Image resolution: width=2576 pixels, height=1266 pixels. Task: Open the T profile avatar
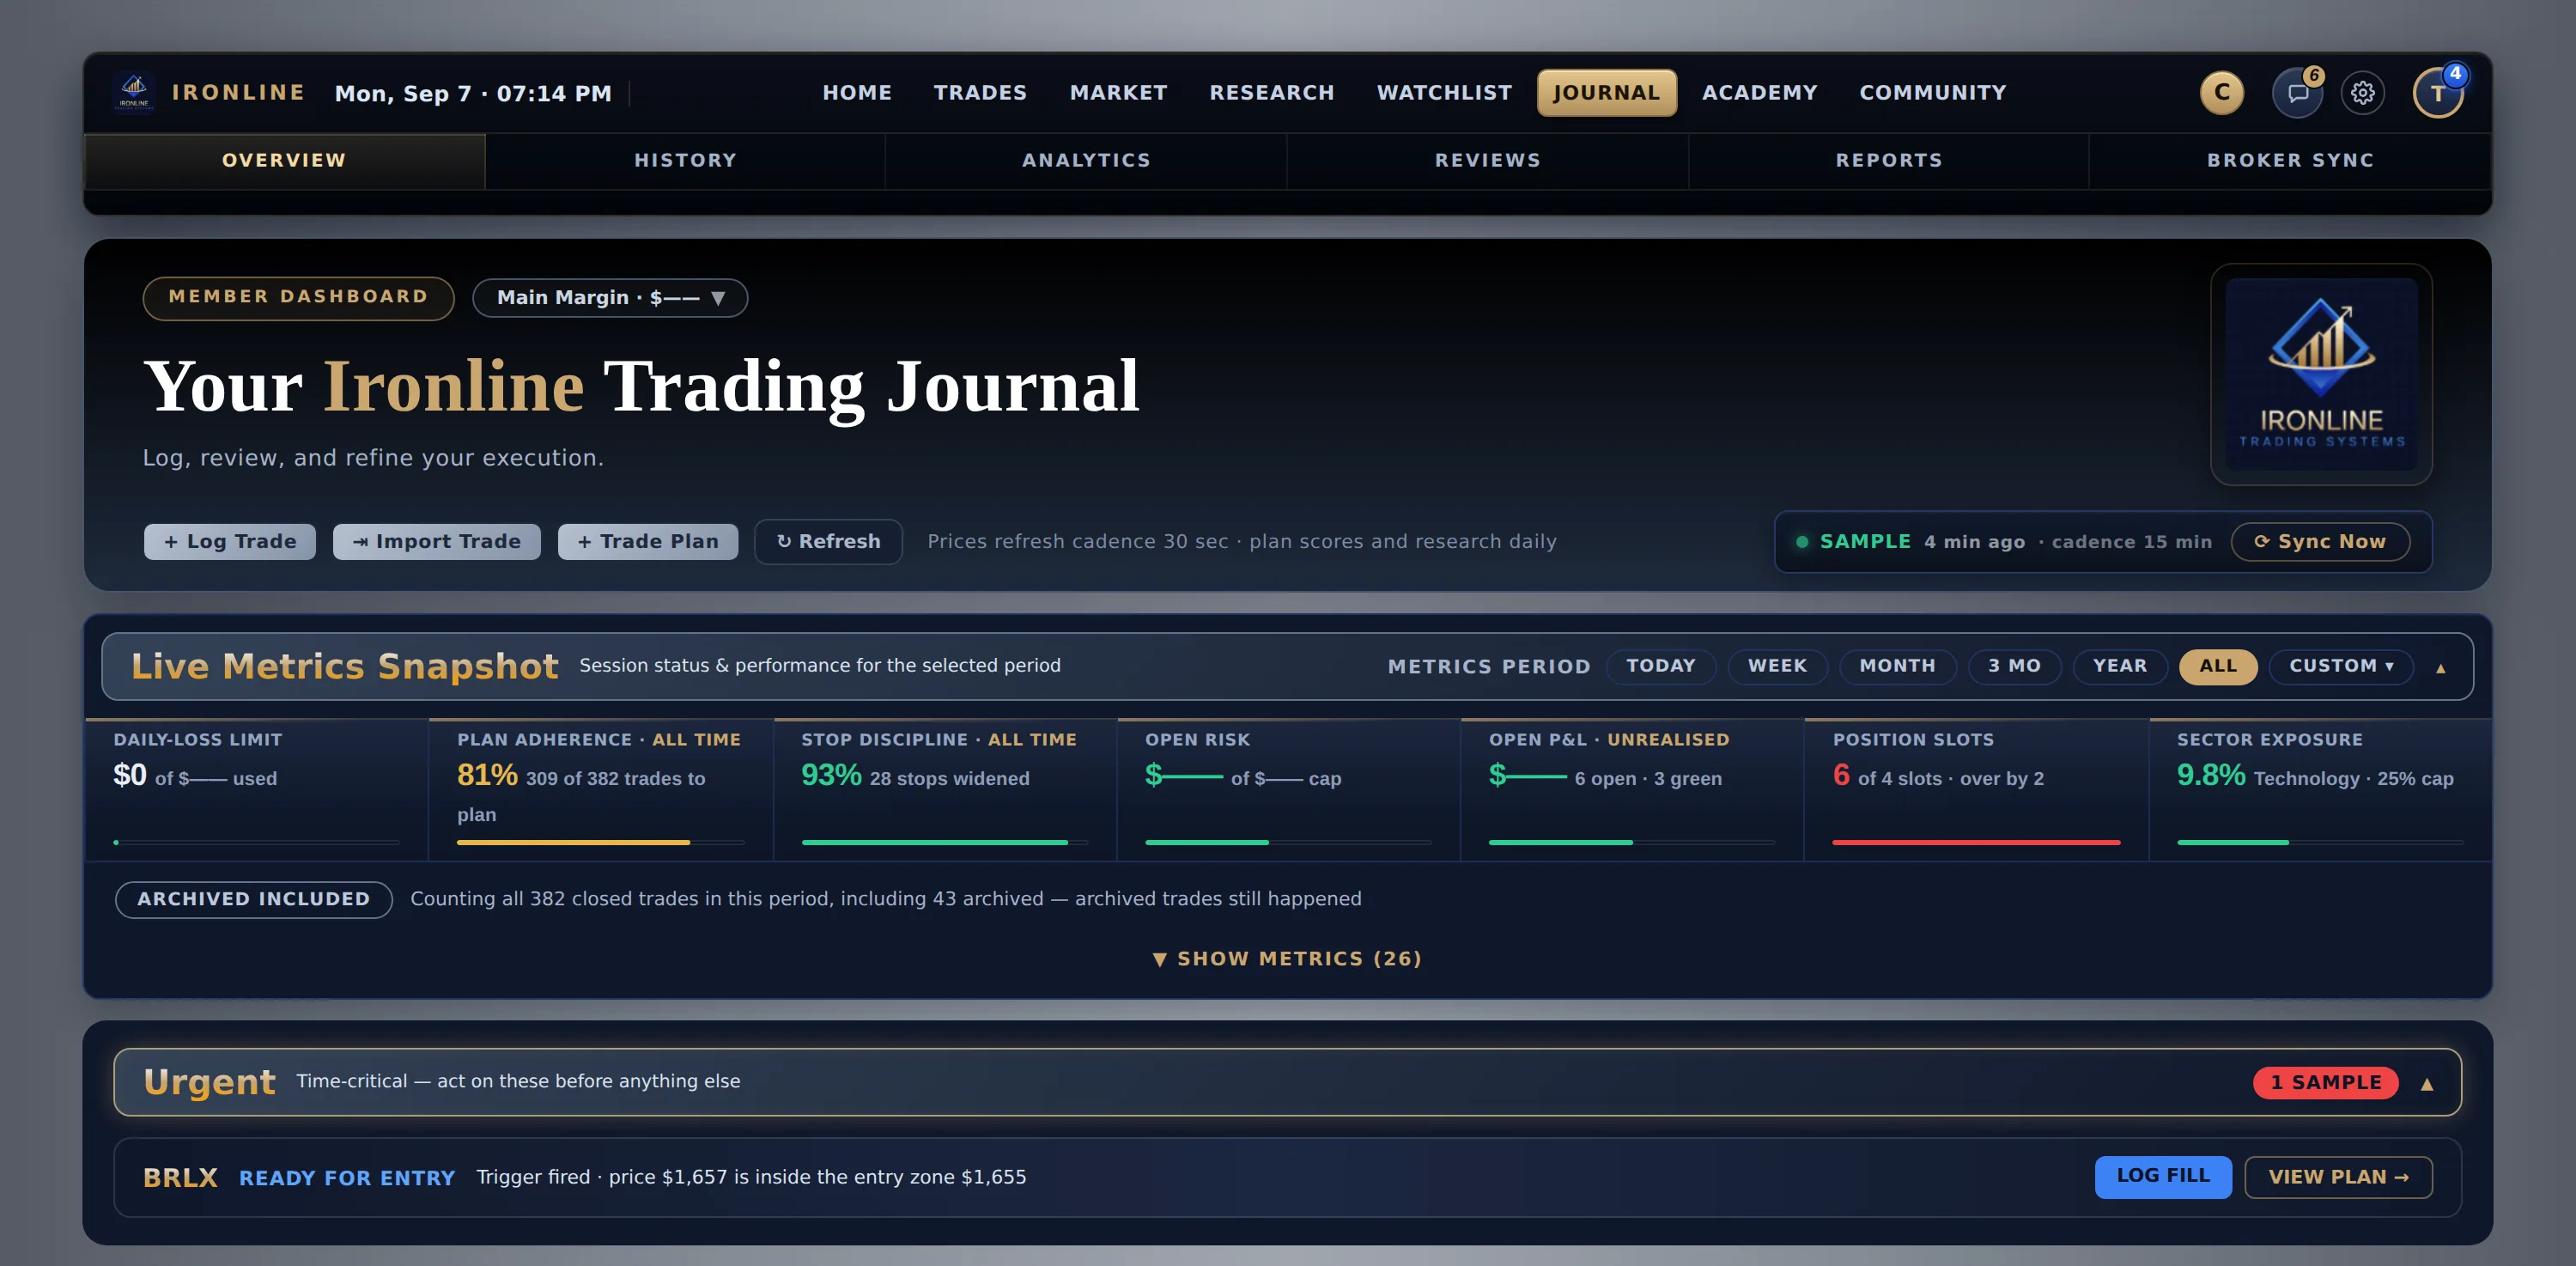pyautogui.click(x=2438, y=93)
